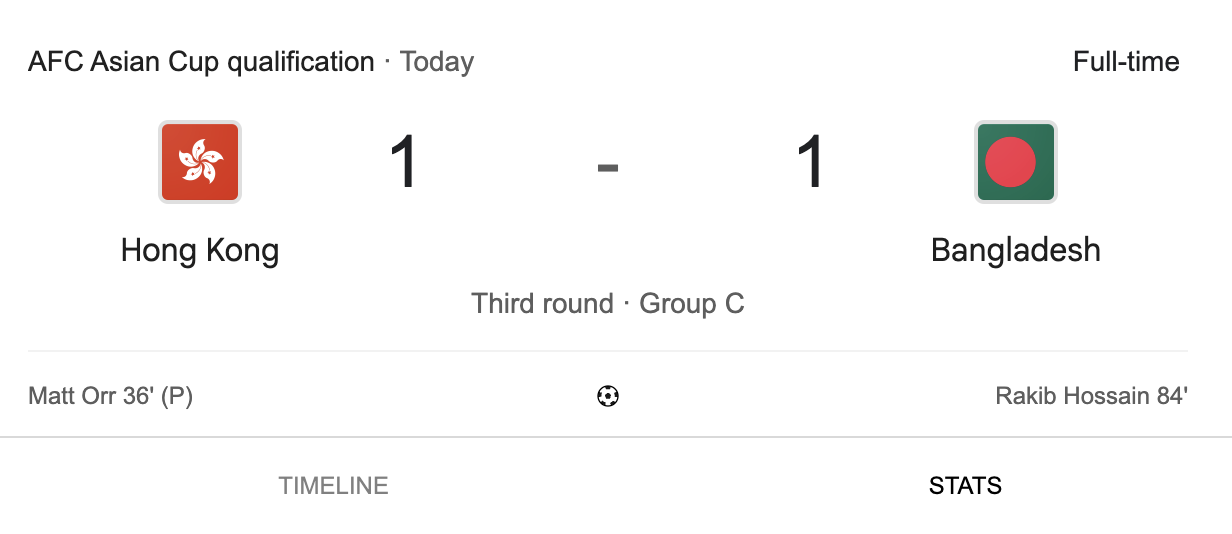Click Bangladesh's score of 1
Image resolution: width=1232 pixels, height=534 pixels.
click(x=810, y=163)
